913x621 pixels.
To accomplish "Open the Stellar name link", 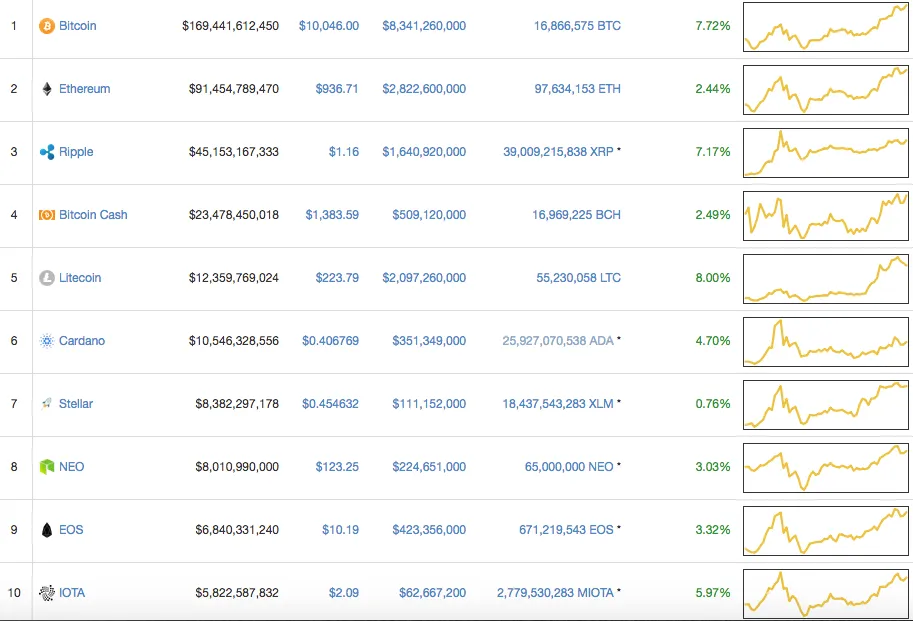I will [x=76, y=403].
